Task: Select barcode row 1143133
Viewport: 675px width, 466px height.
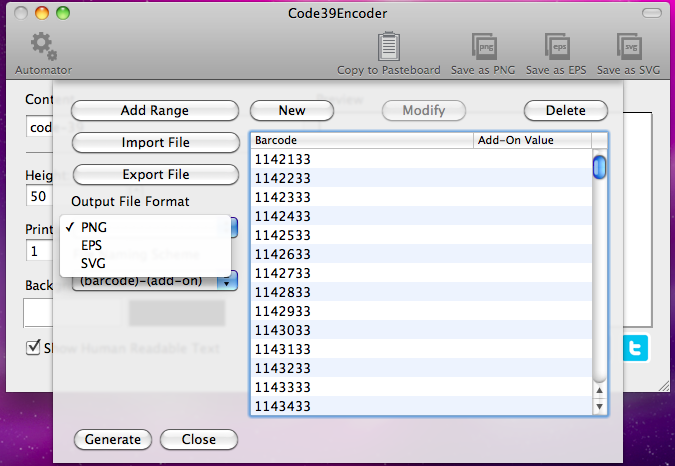Action: (x=421, y=349)
